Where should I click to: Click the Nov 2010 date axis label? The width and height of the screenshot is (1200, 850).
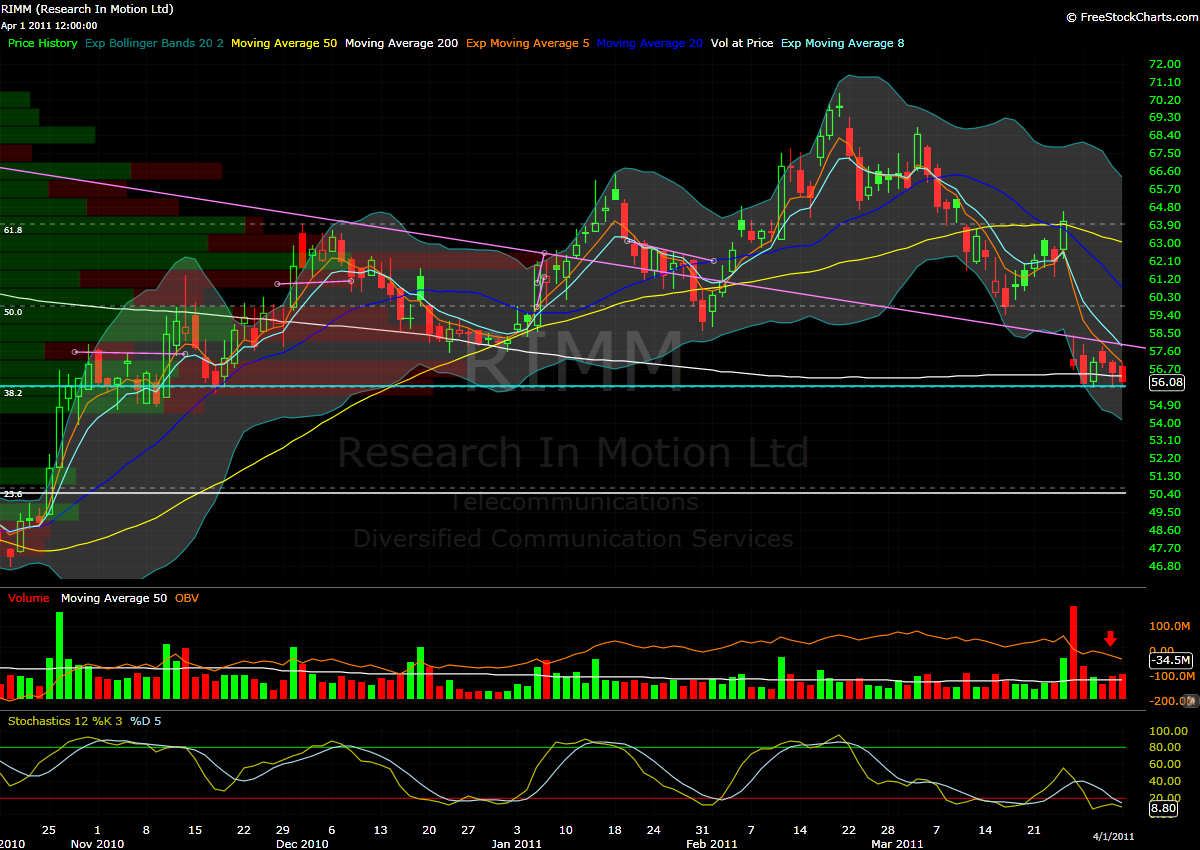tap(97, 844)
